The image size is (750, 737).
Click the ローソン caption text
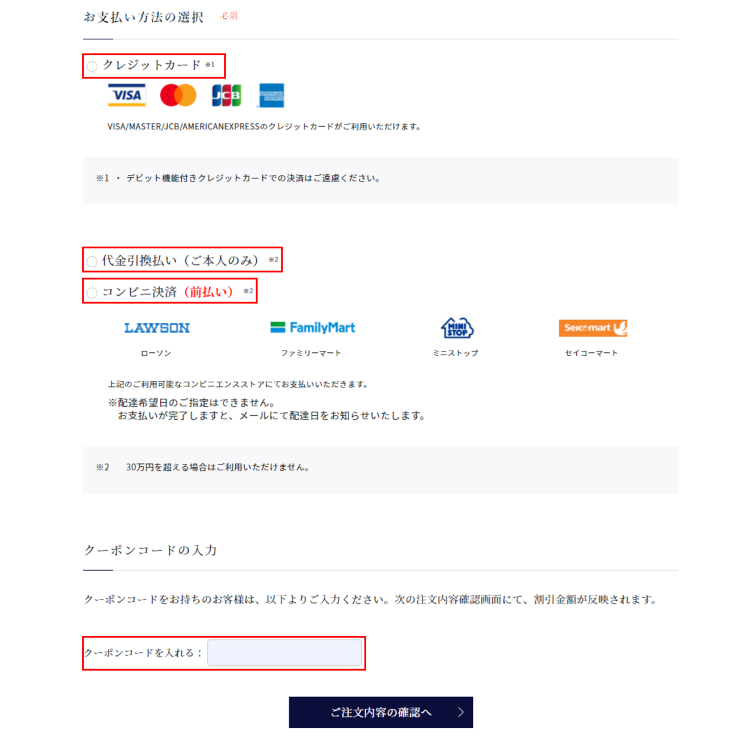click(x=156, y=353)
